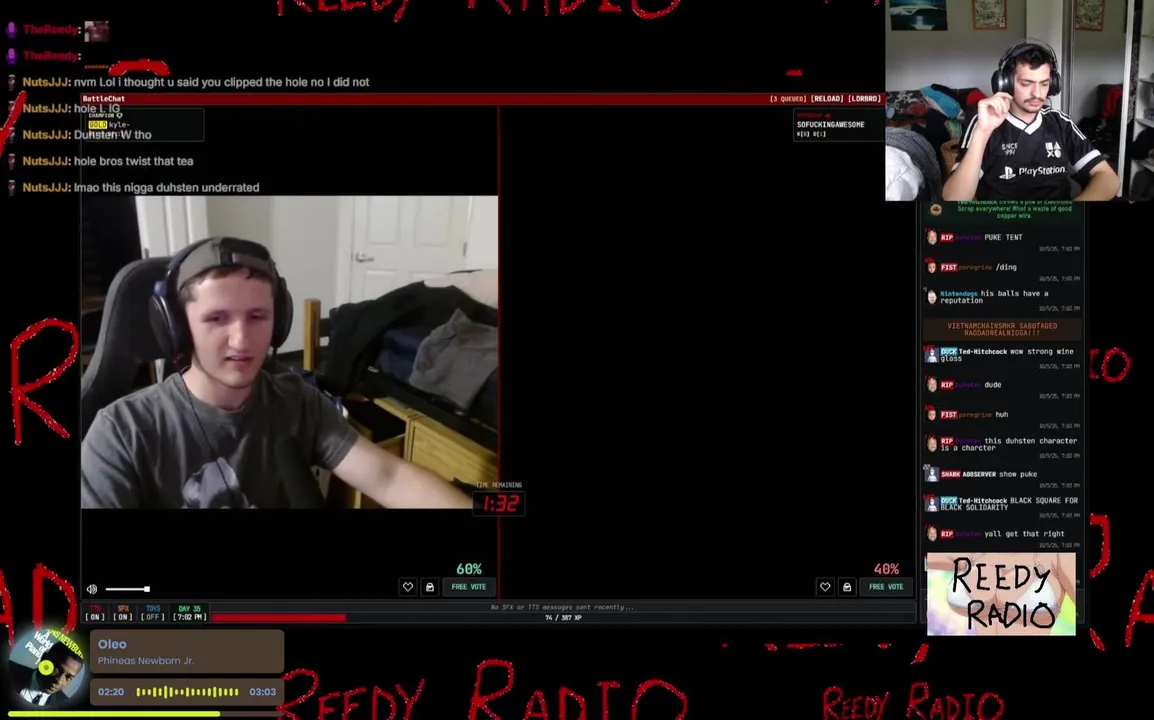This screenshot has width=1154, height=720.
Task: Click the avatar next to Nintendogs message
Action: tap(932, 297)
